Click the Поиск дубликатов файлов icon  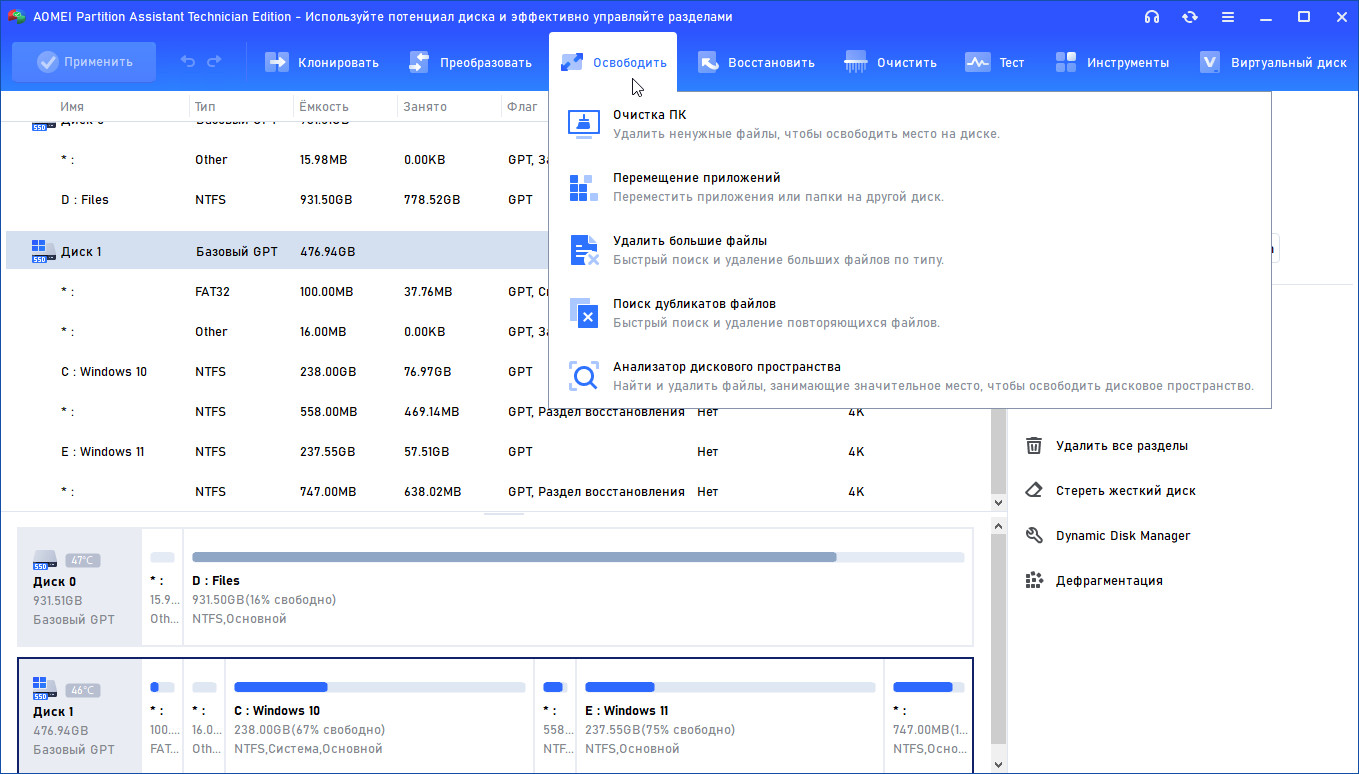point(584,313)
